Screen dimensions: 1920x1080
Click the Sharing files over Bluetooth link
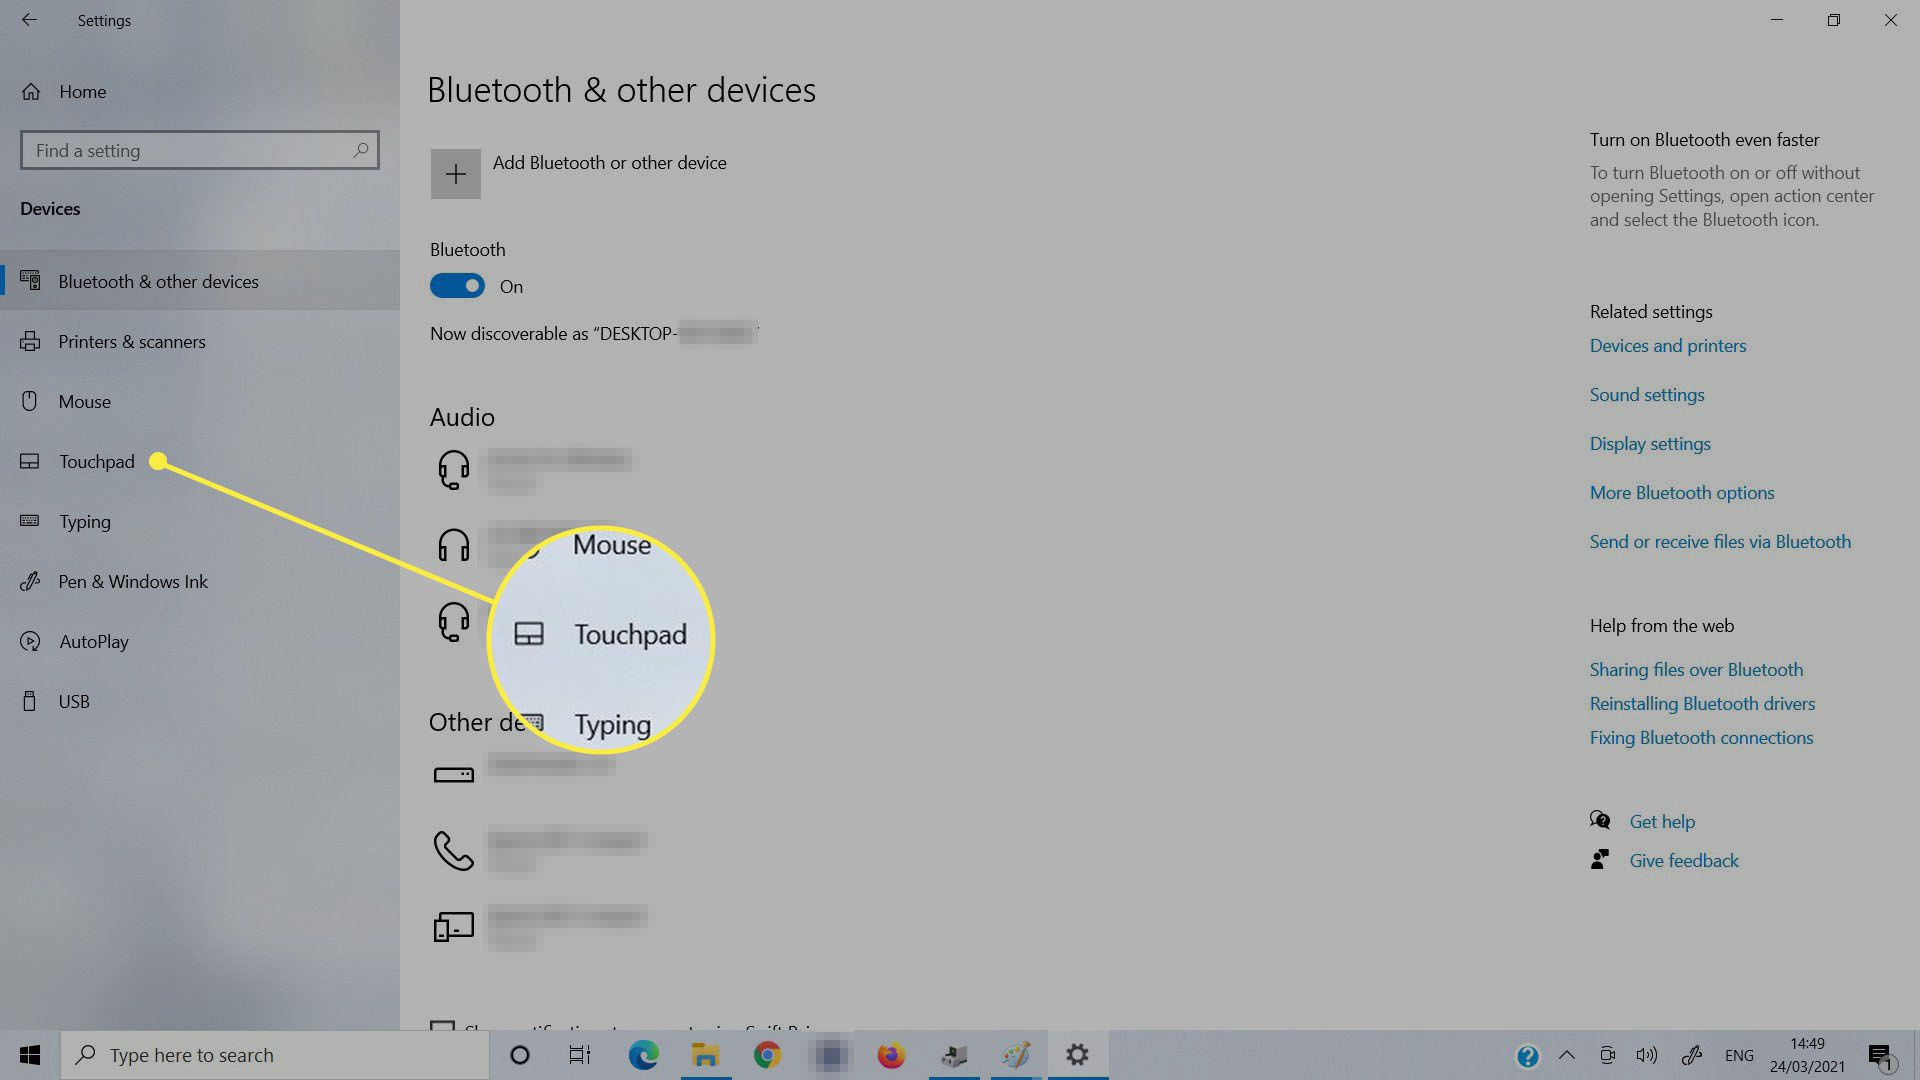pyautogui.click(x=1696, y=669)
